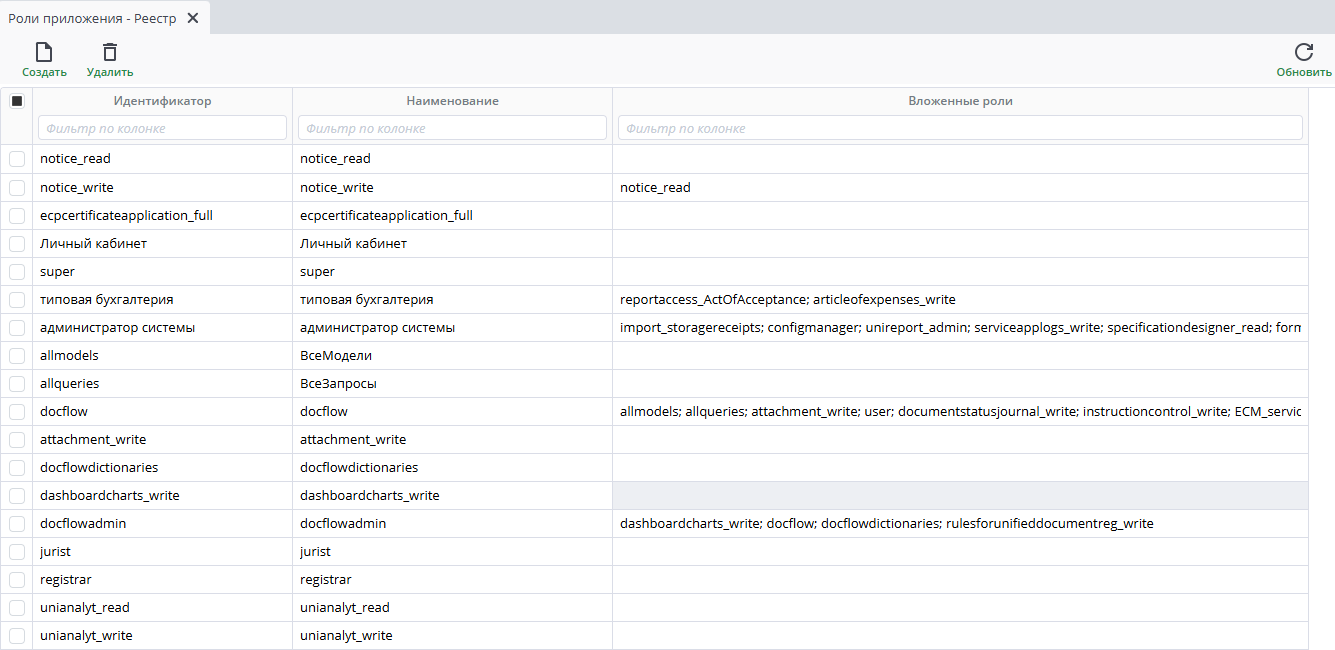Enable the checkbox for unianalyt_write row

pos(17,635)
